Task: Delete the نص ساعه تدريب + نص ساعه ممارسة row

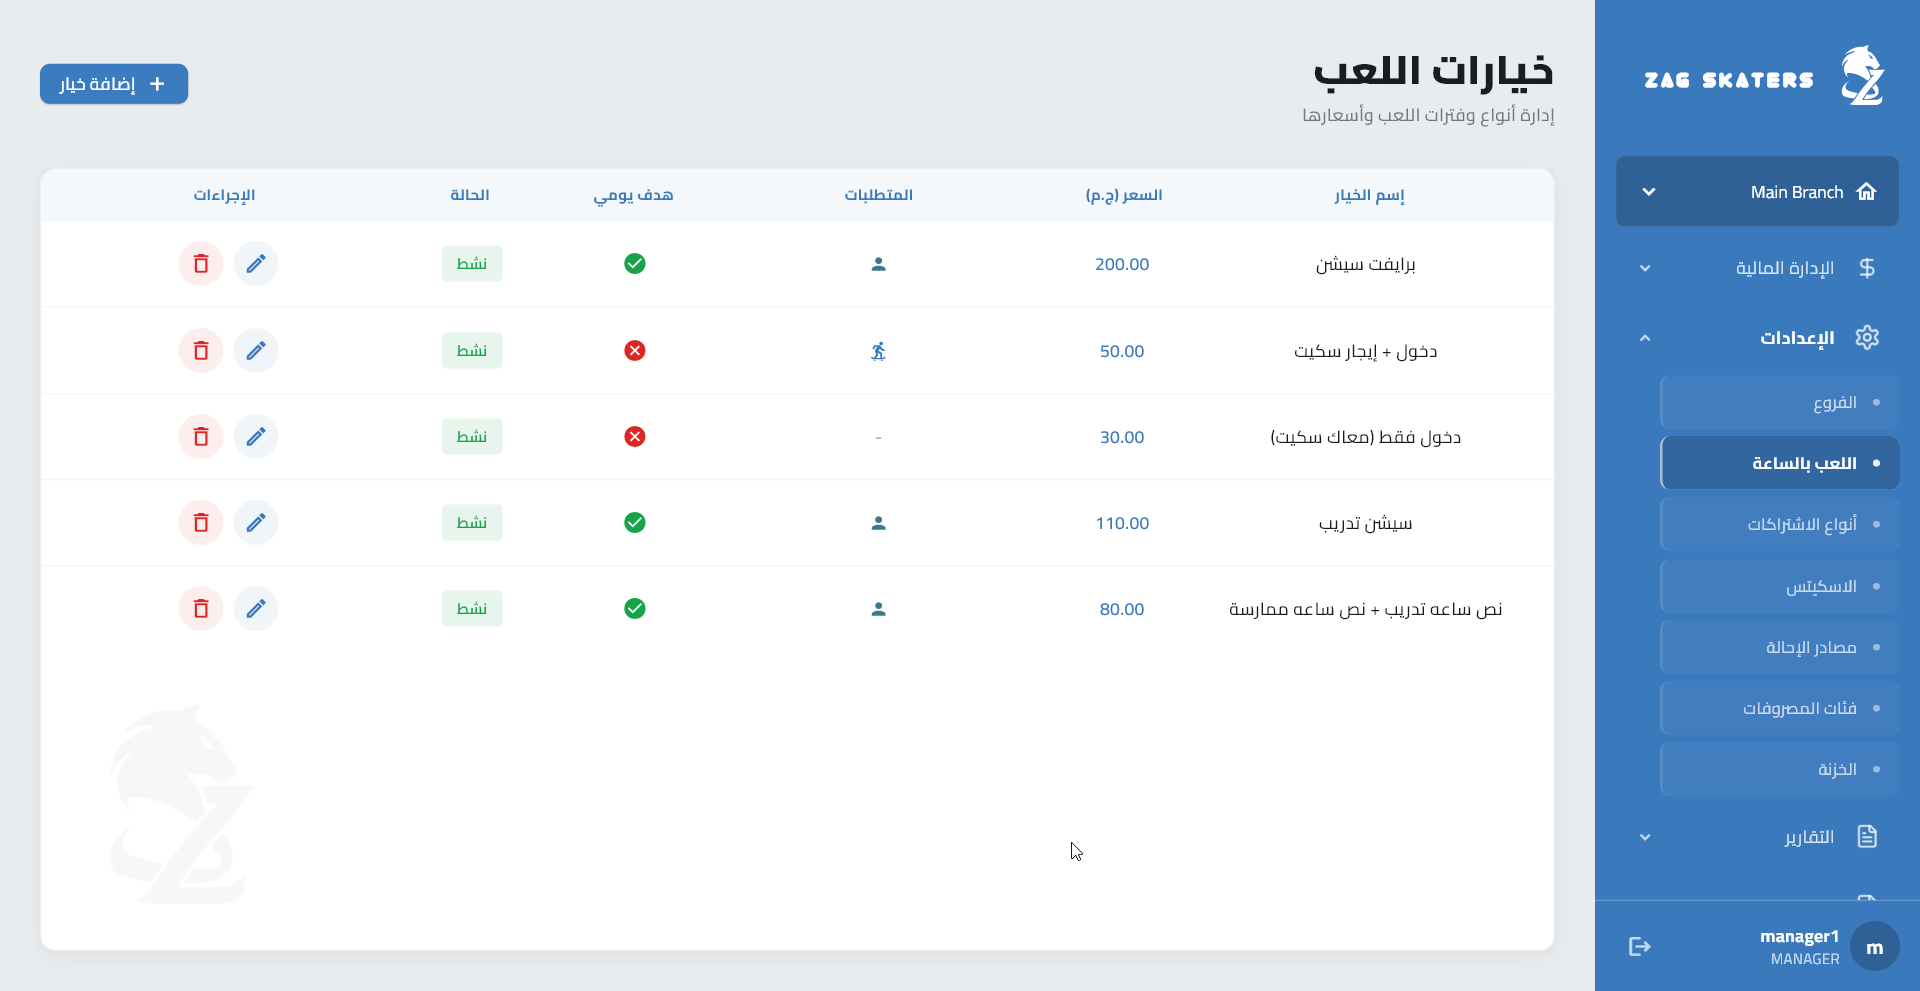Action: tap(201, 609)
